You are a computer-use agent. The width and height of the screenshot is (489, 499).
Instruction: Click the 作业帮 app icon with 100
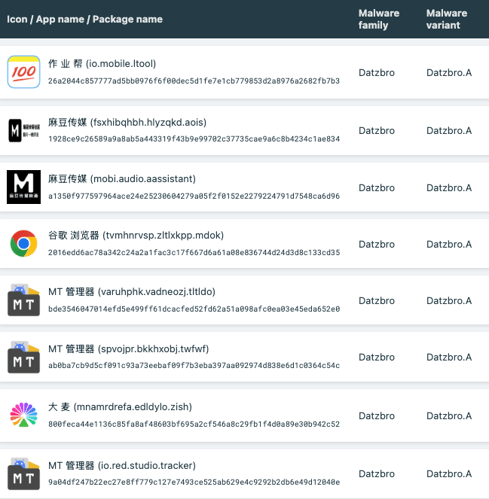click(x=24, y=72)
